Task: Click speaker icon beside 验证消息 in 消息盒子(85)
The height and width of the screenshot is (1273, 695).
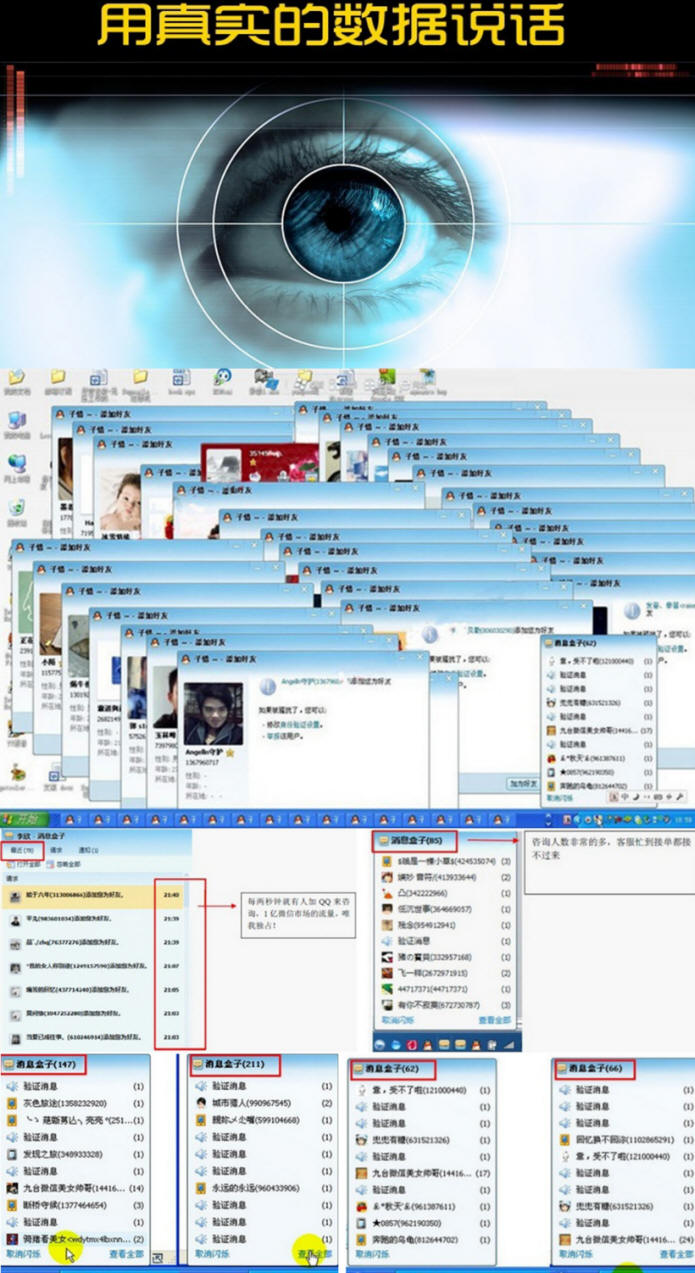Action: pos(386,941)
